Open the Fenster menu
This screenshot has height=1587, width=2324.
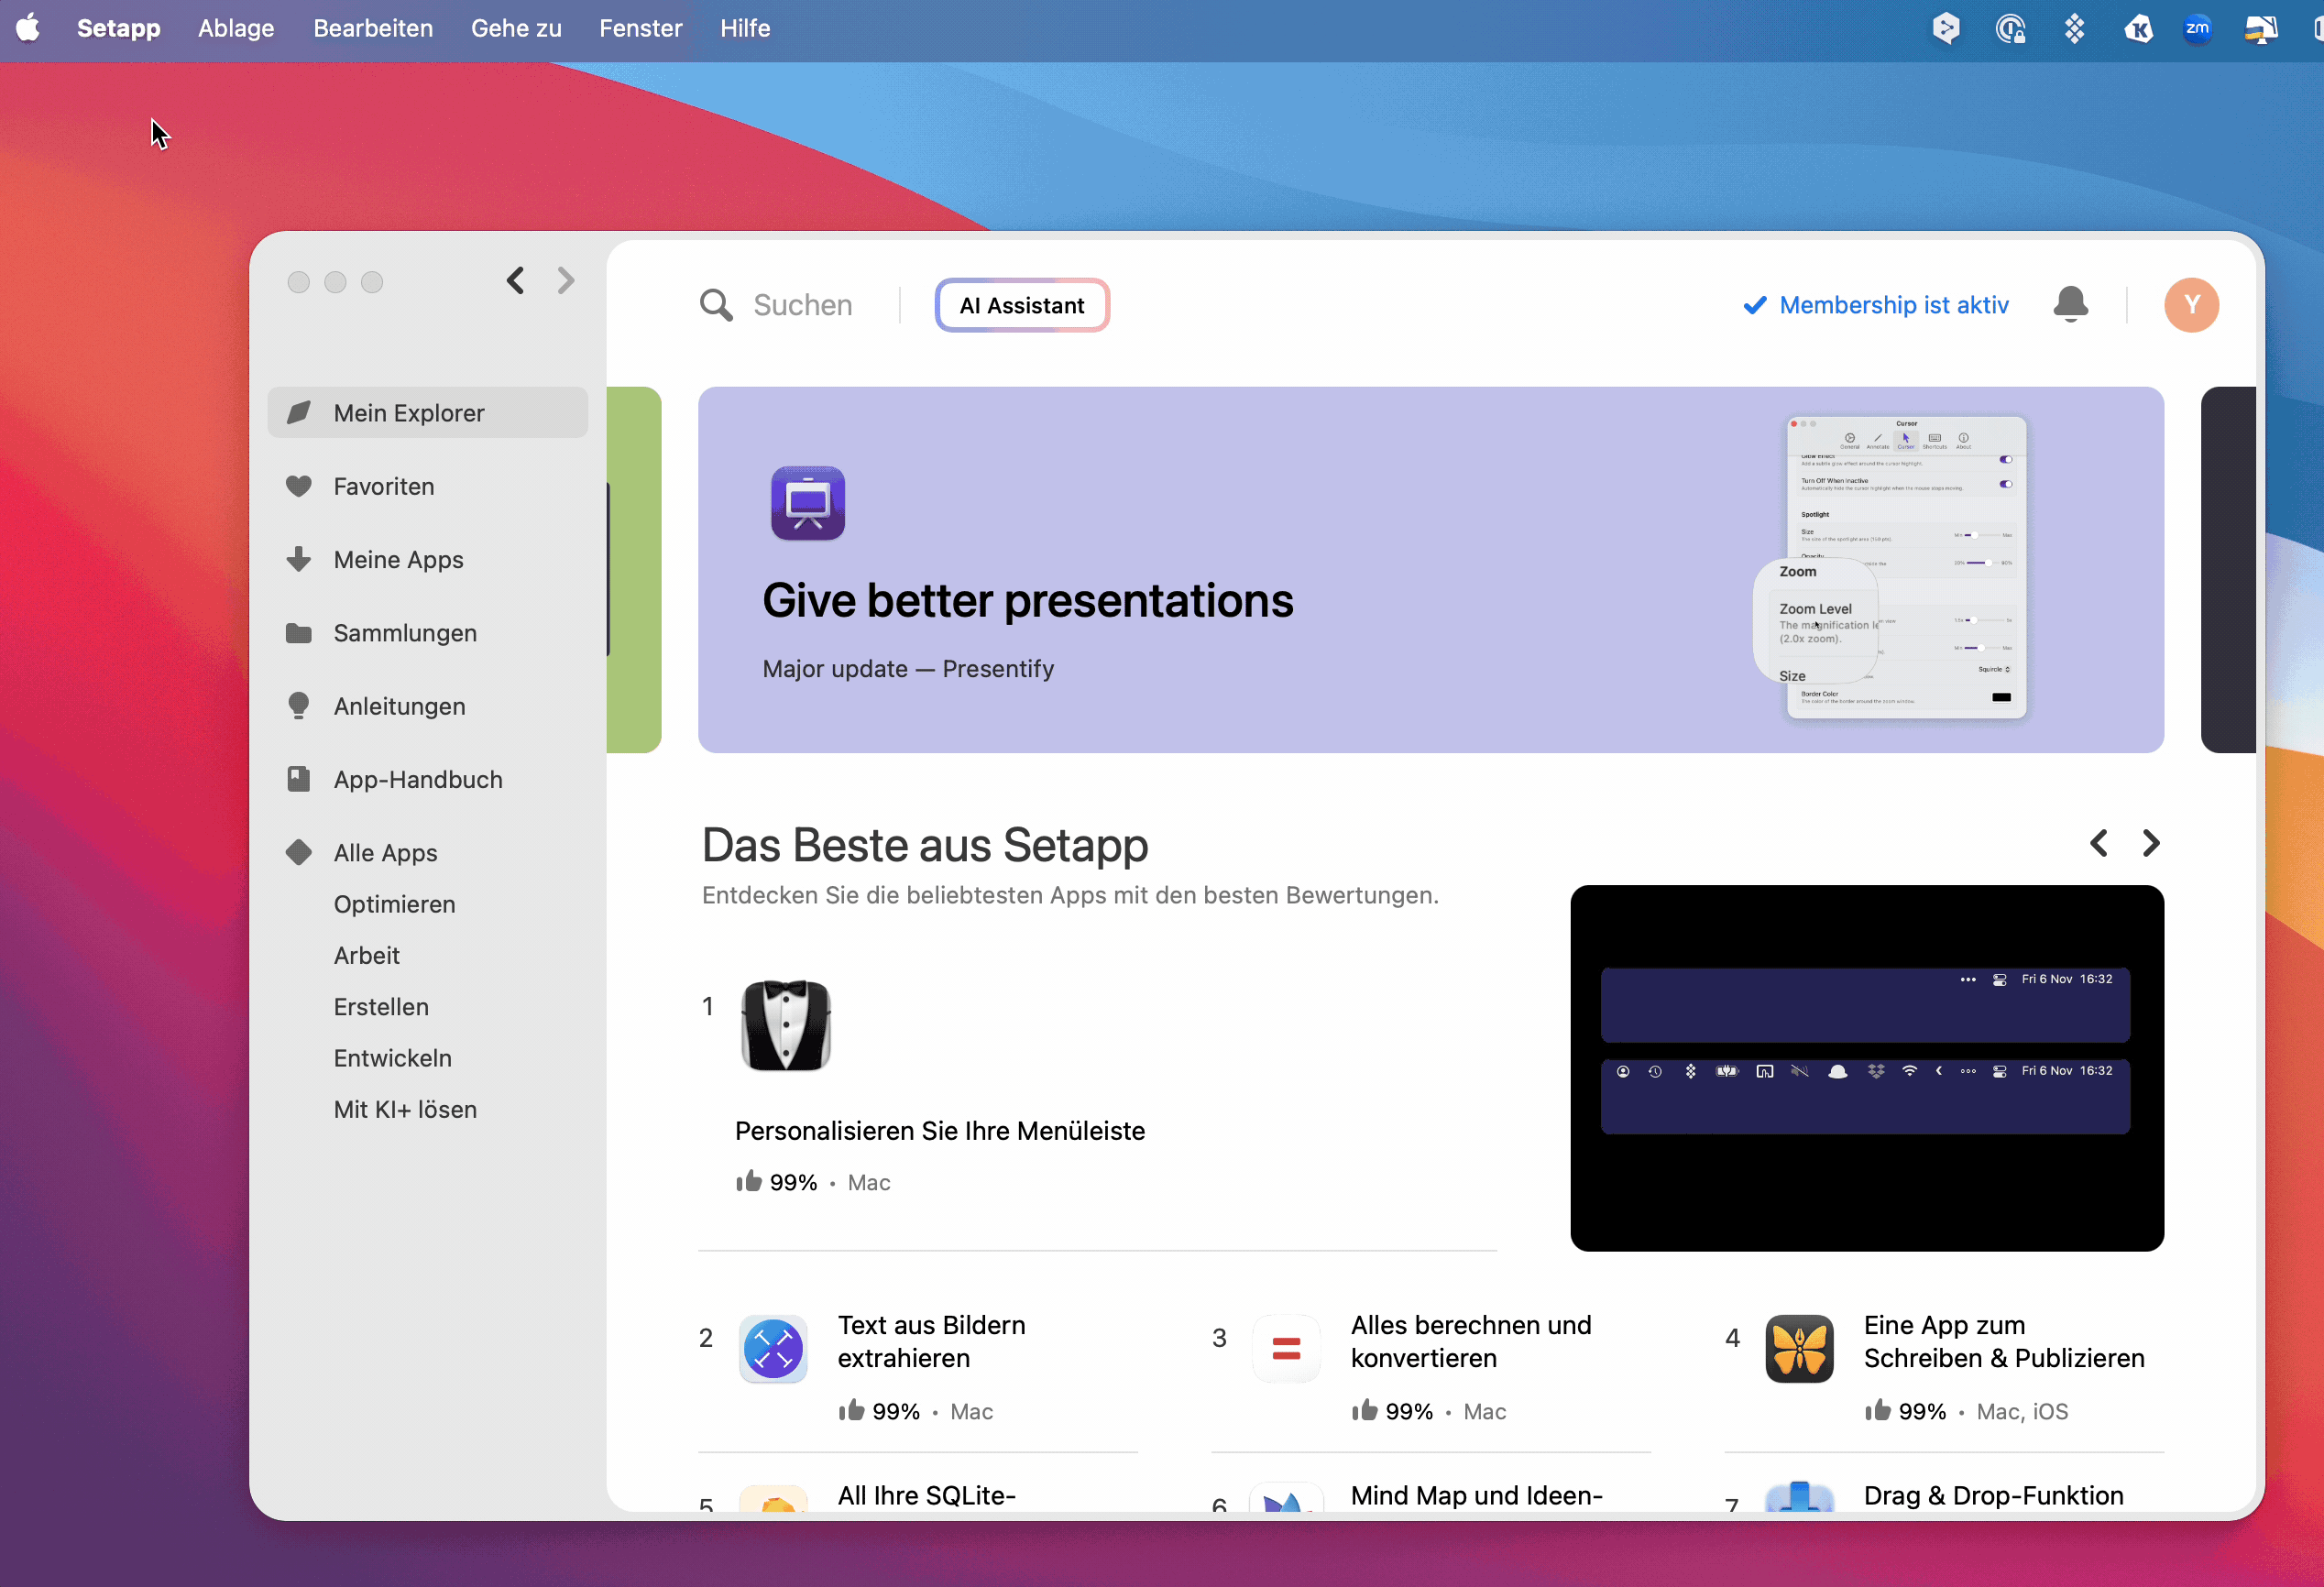click(x=640, y=28)
